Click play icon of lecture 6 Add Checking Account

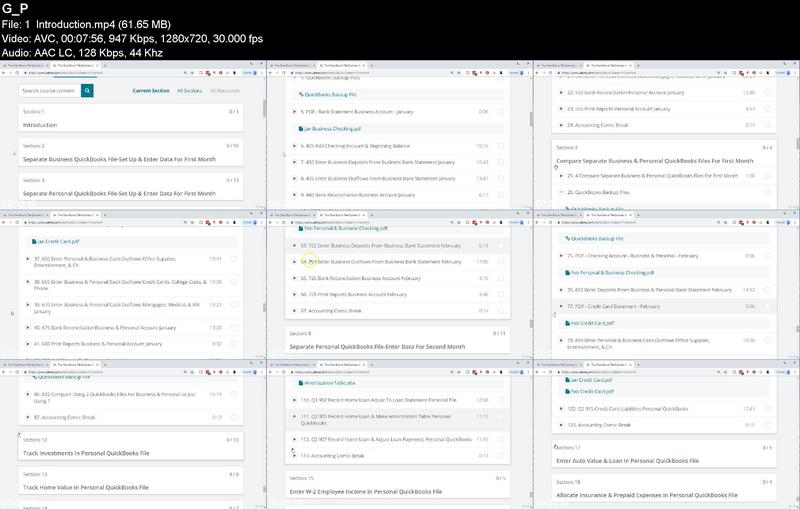(x=294, y=146)
